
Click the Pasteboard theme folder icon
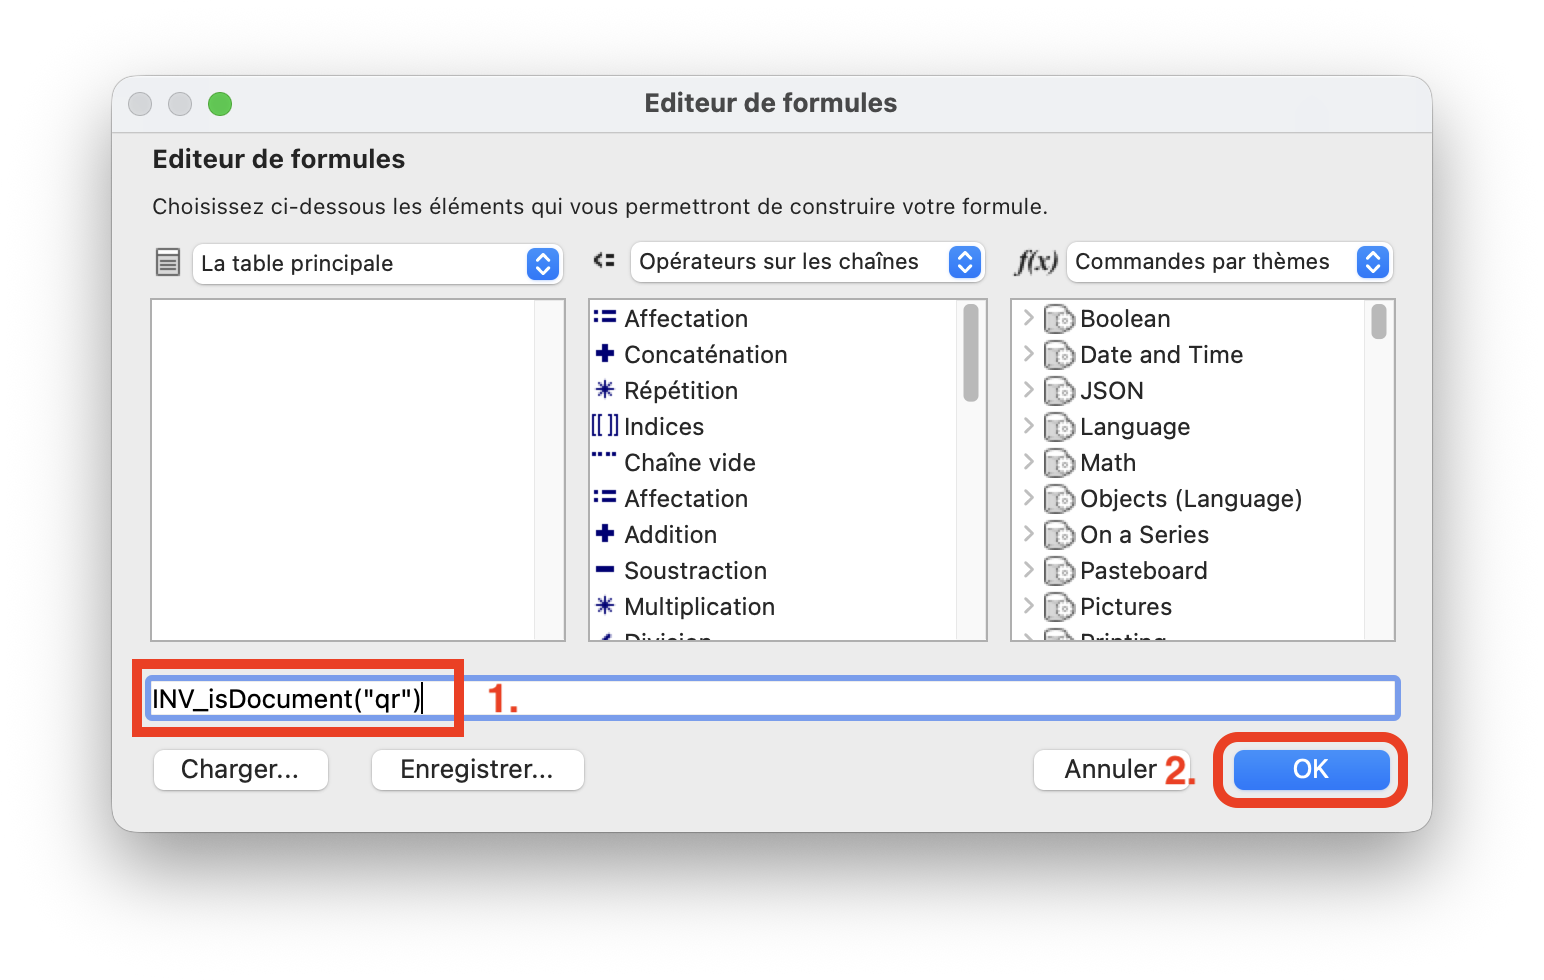pyautogui.click(x=1059, y=571)
